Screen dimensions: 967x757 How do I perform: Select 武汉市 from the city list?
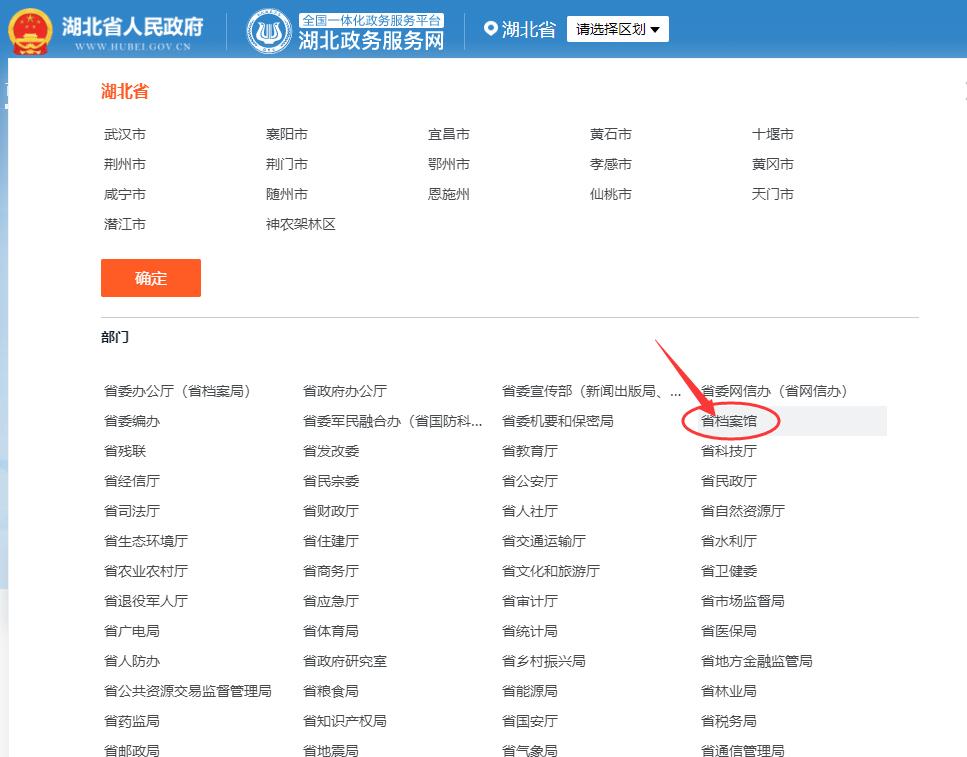tap(125, 134)
